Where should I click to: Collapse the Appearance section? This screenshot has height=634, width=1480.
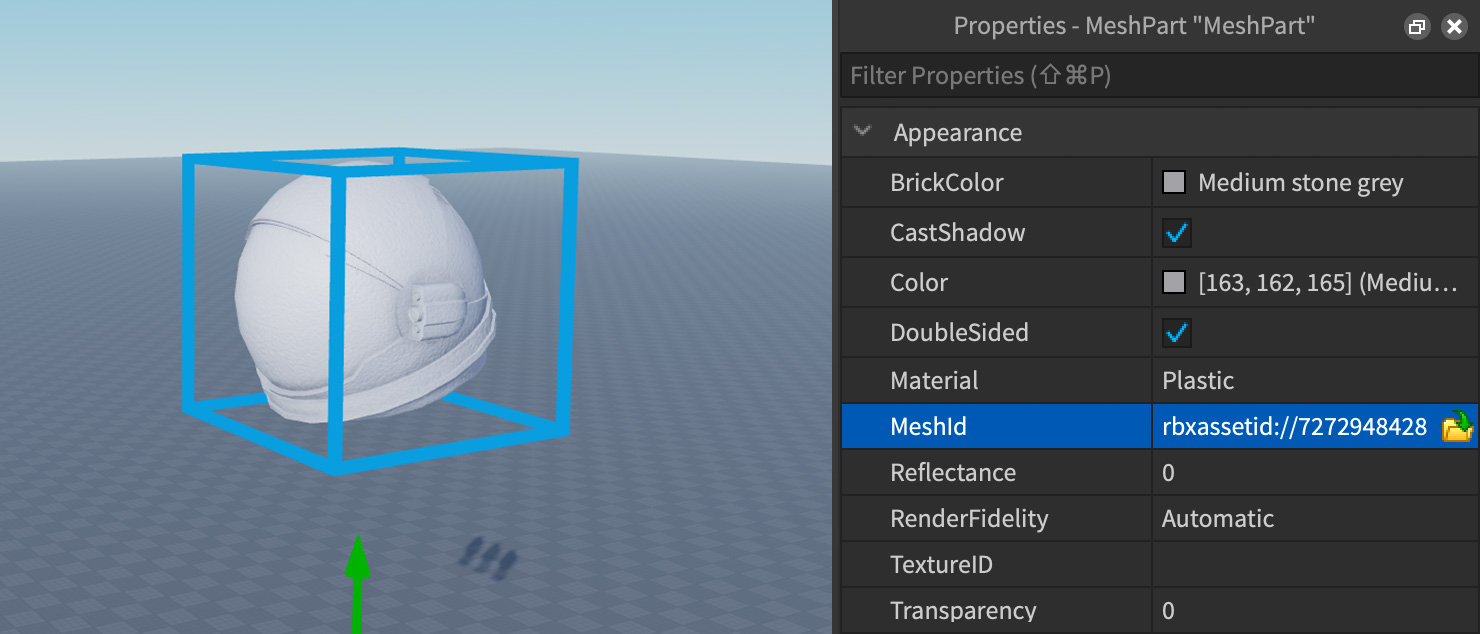(x=862, y=131)
